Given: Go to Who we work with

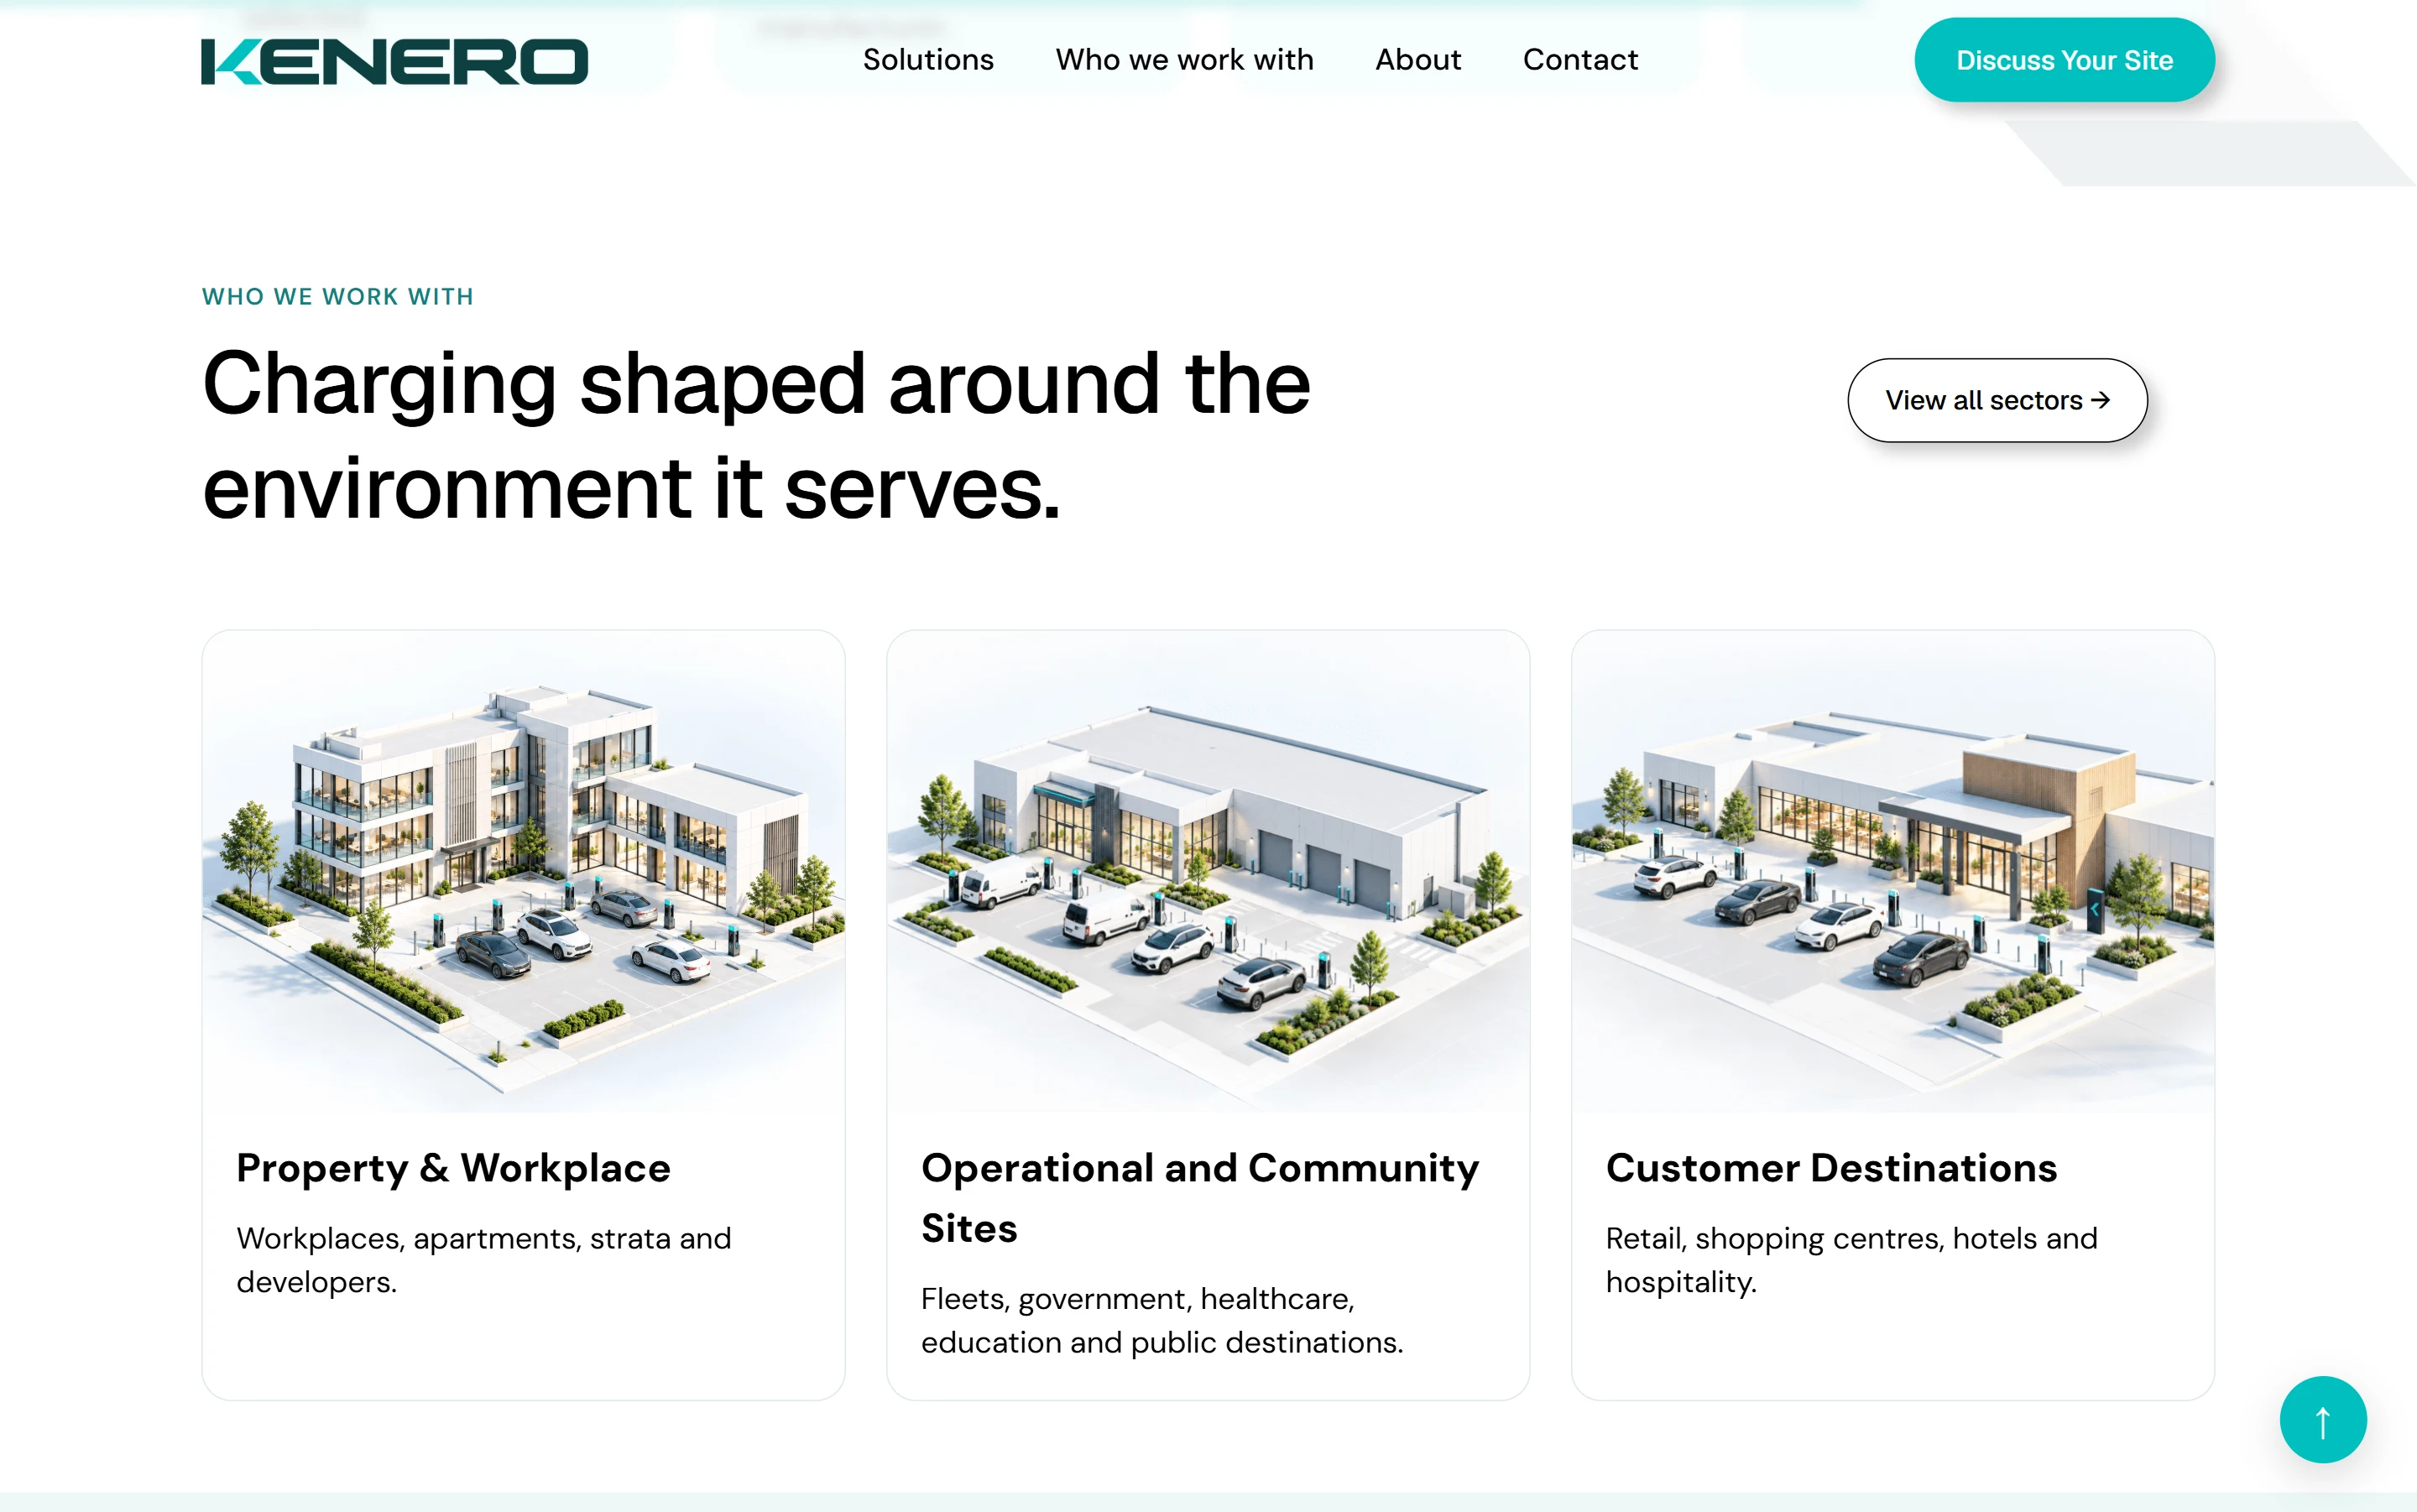Looking at the screenshot, I should (x=1184, y=60).
